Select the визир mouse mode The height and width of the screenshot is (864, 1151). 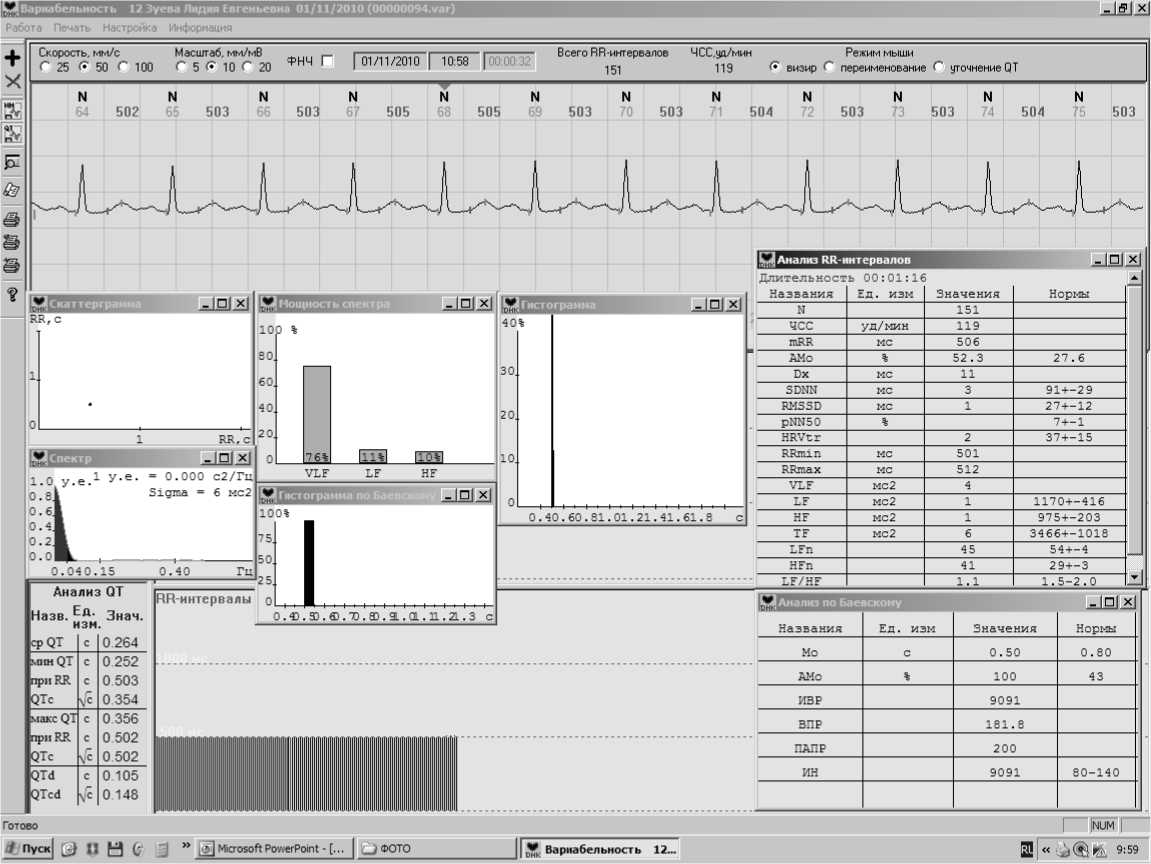tap(774, 67)
